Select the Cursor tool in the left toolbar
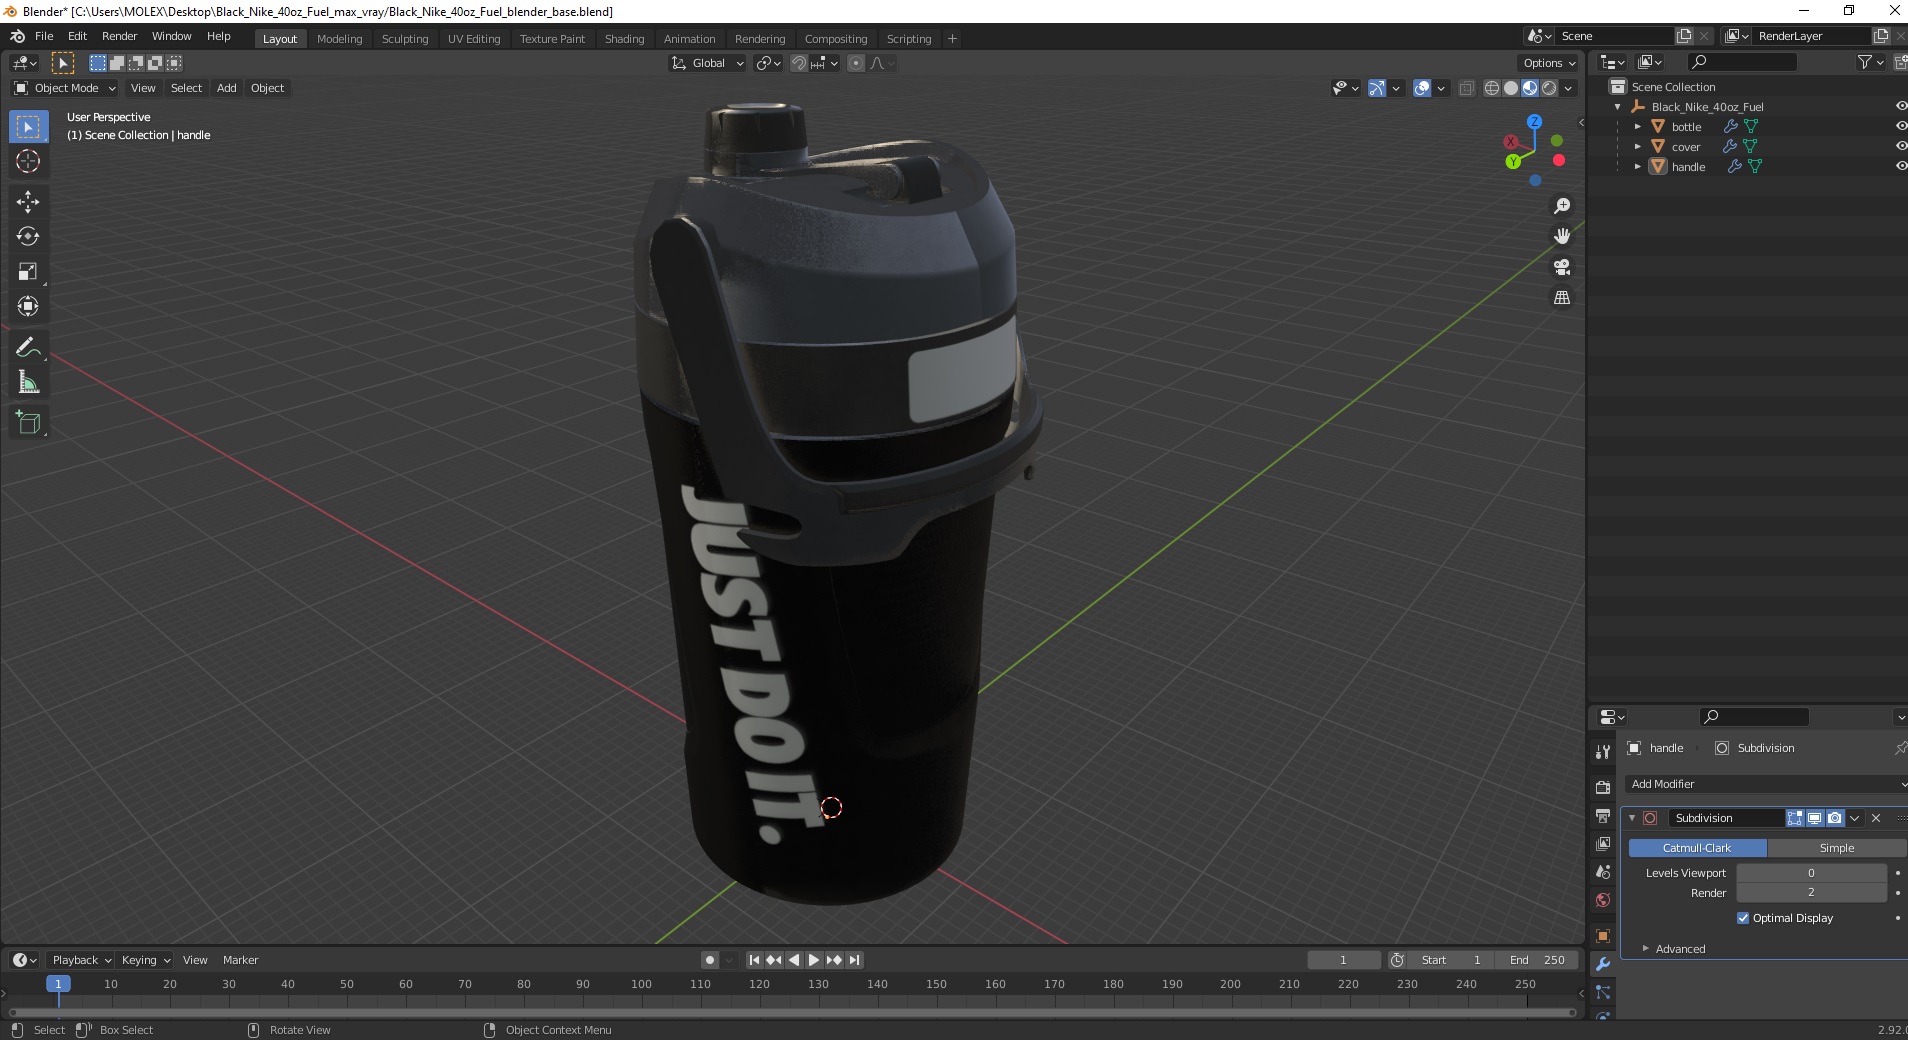The image size is (1908, 1040). tap(28, 161)
